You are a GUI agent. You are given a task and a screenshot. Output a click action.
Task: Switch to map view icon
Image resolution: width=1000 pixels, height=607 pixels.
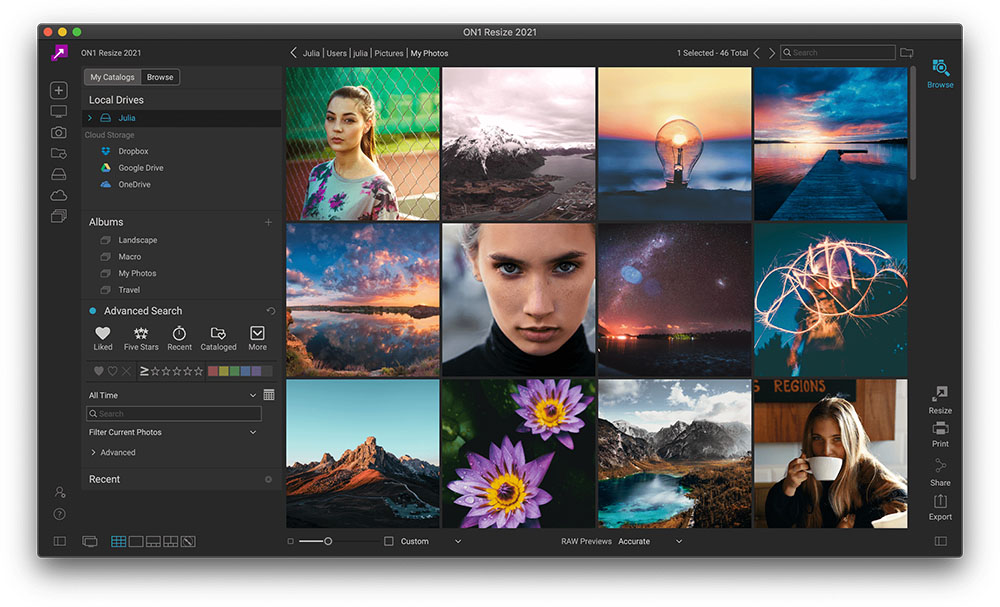[x=188, y=541]
